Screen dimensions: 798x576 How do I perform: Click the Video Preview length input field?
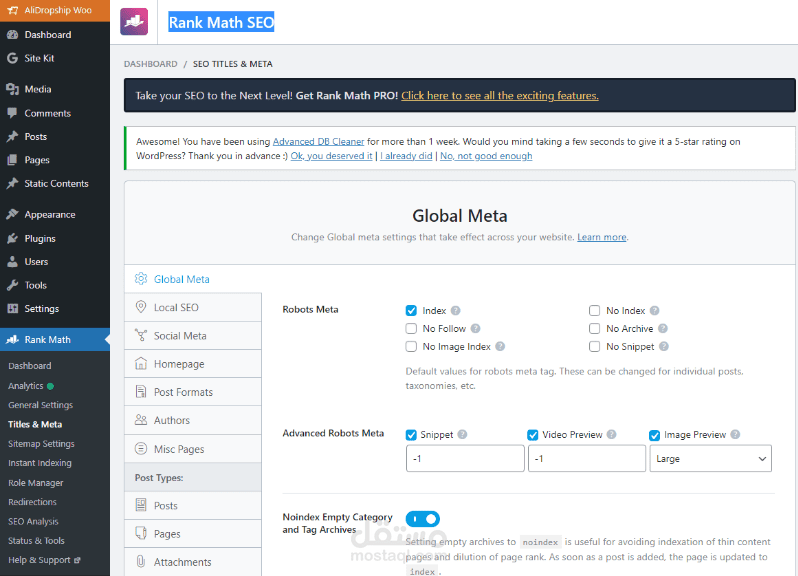coord(587,458)
